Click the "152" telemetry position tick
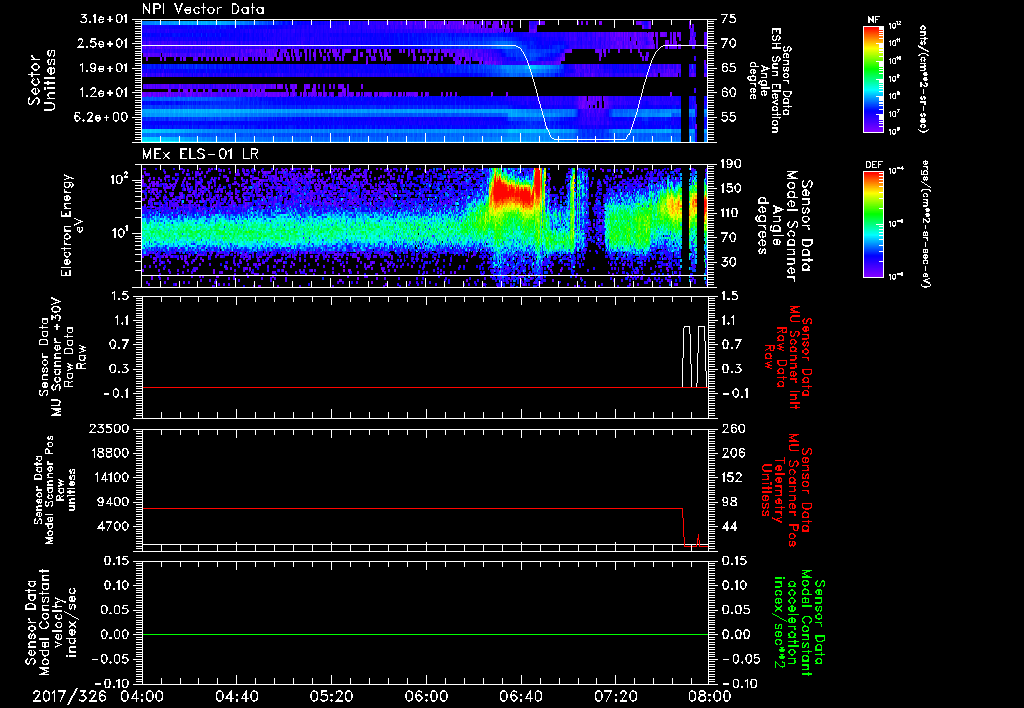This screenshot has width=1024, height=708. [x=732, y=477]
